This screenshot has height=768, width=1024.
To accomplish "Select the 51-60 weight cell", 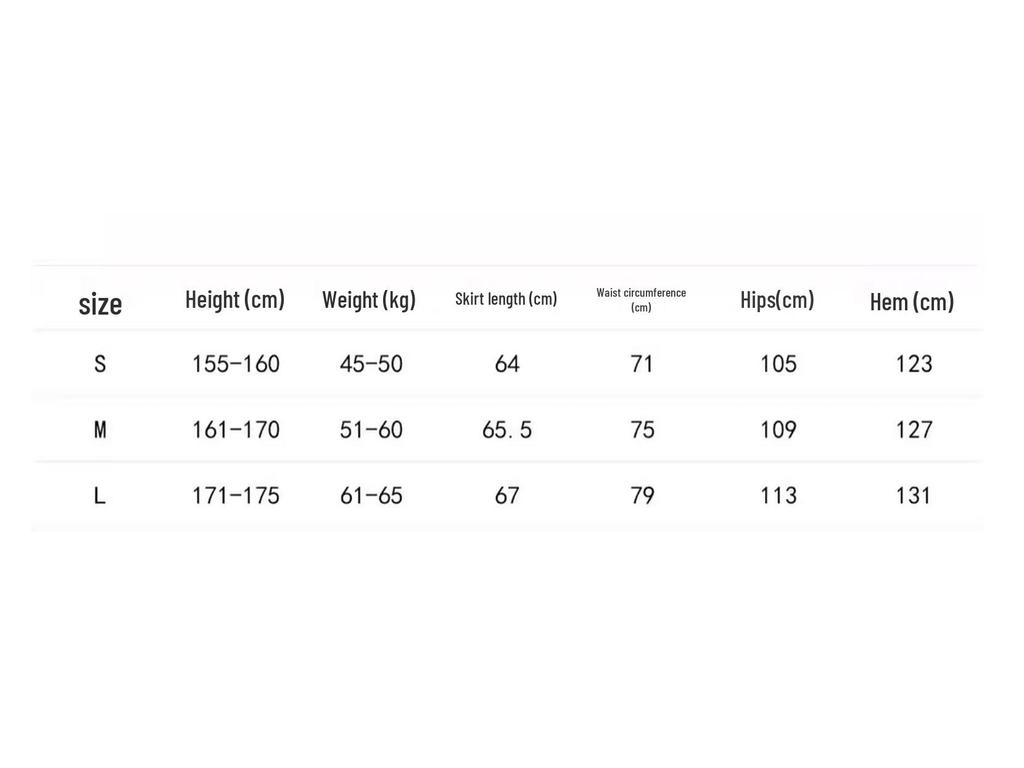I will (x=371, y=430).
